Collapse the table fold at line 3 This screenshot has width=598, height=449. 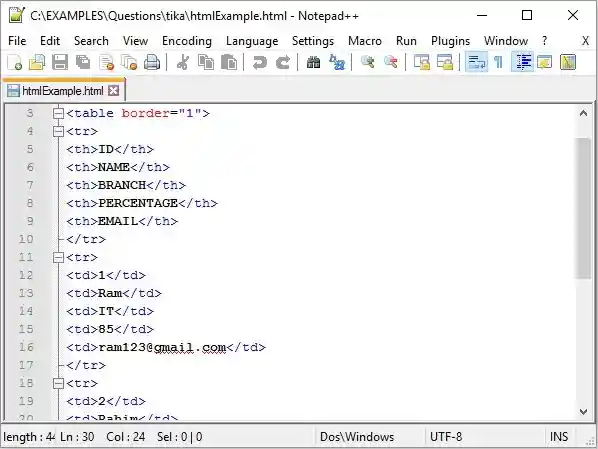58,113
